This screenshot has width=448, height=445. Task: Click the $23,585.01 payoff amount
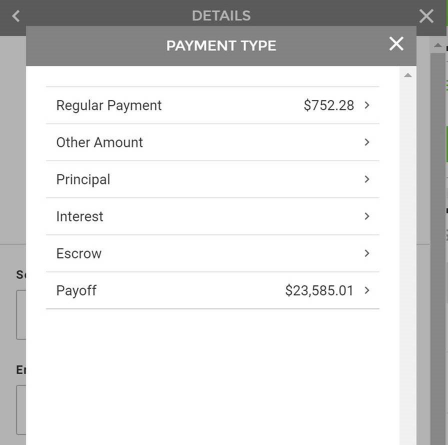click(319, 290)
